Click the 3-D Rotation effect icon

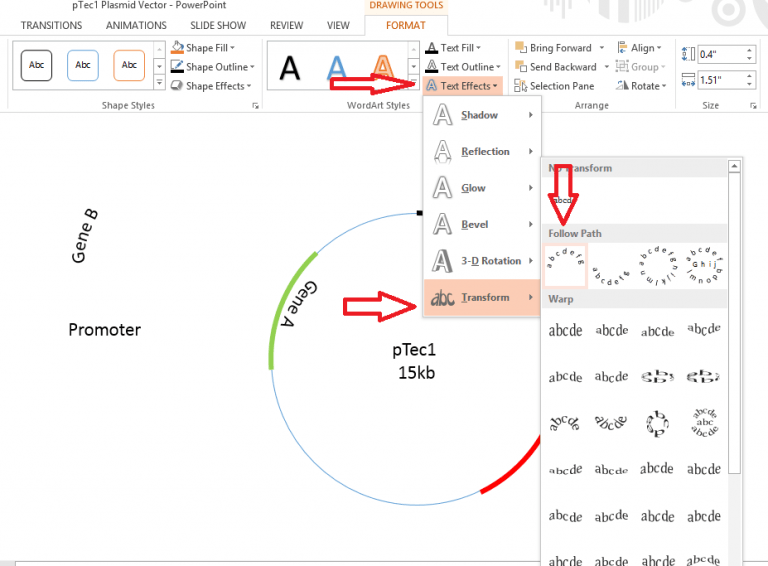click(x=442, y=261)
